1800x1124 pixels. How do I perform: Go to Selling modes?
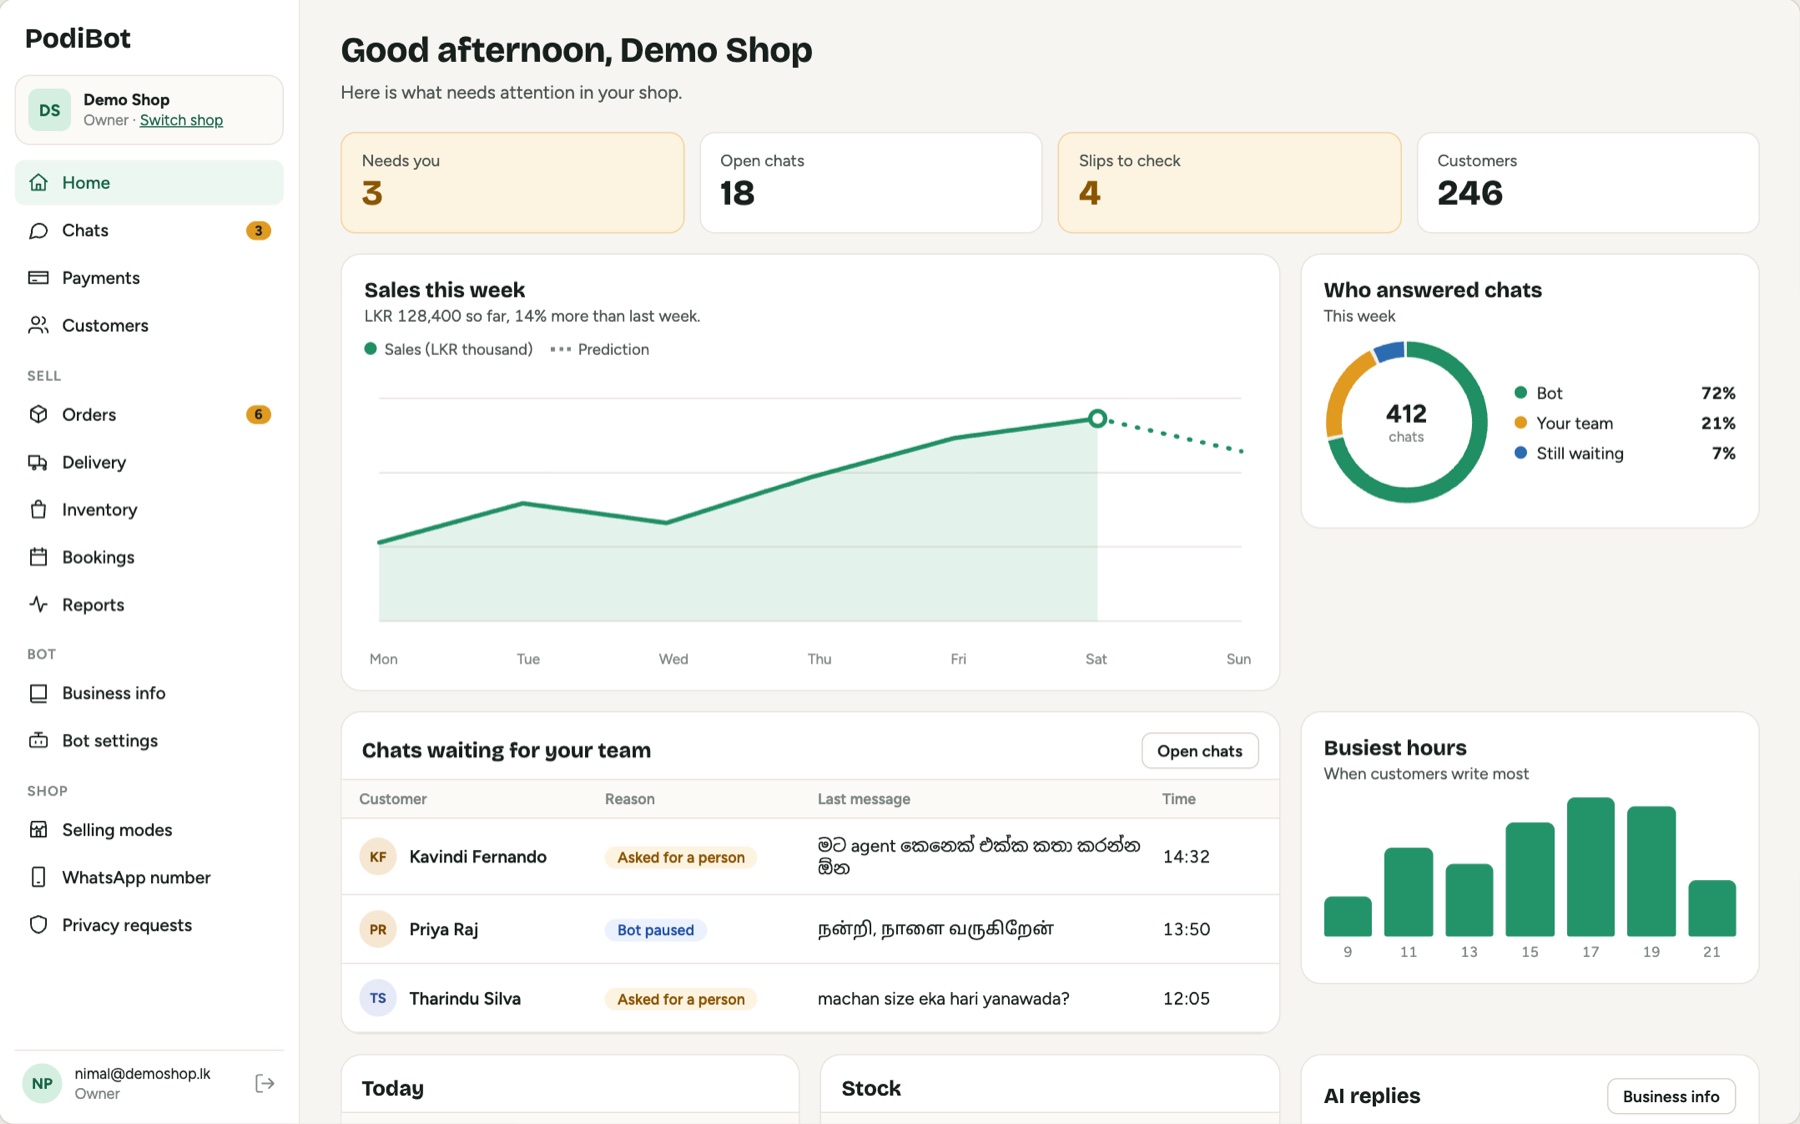click(x=149, y=829)
